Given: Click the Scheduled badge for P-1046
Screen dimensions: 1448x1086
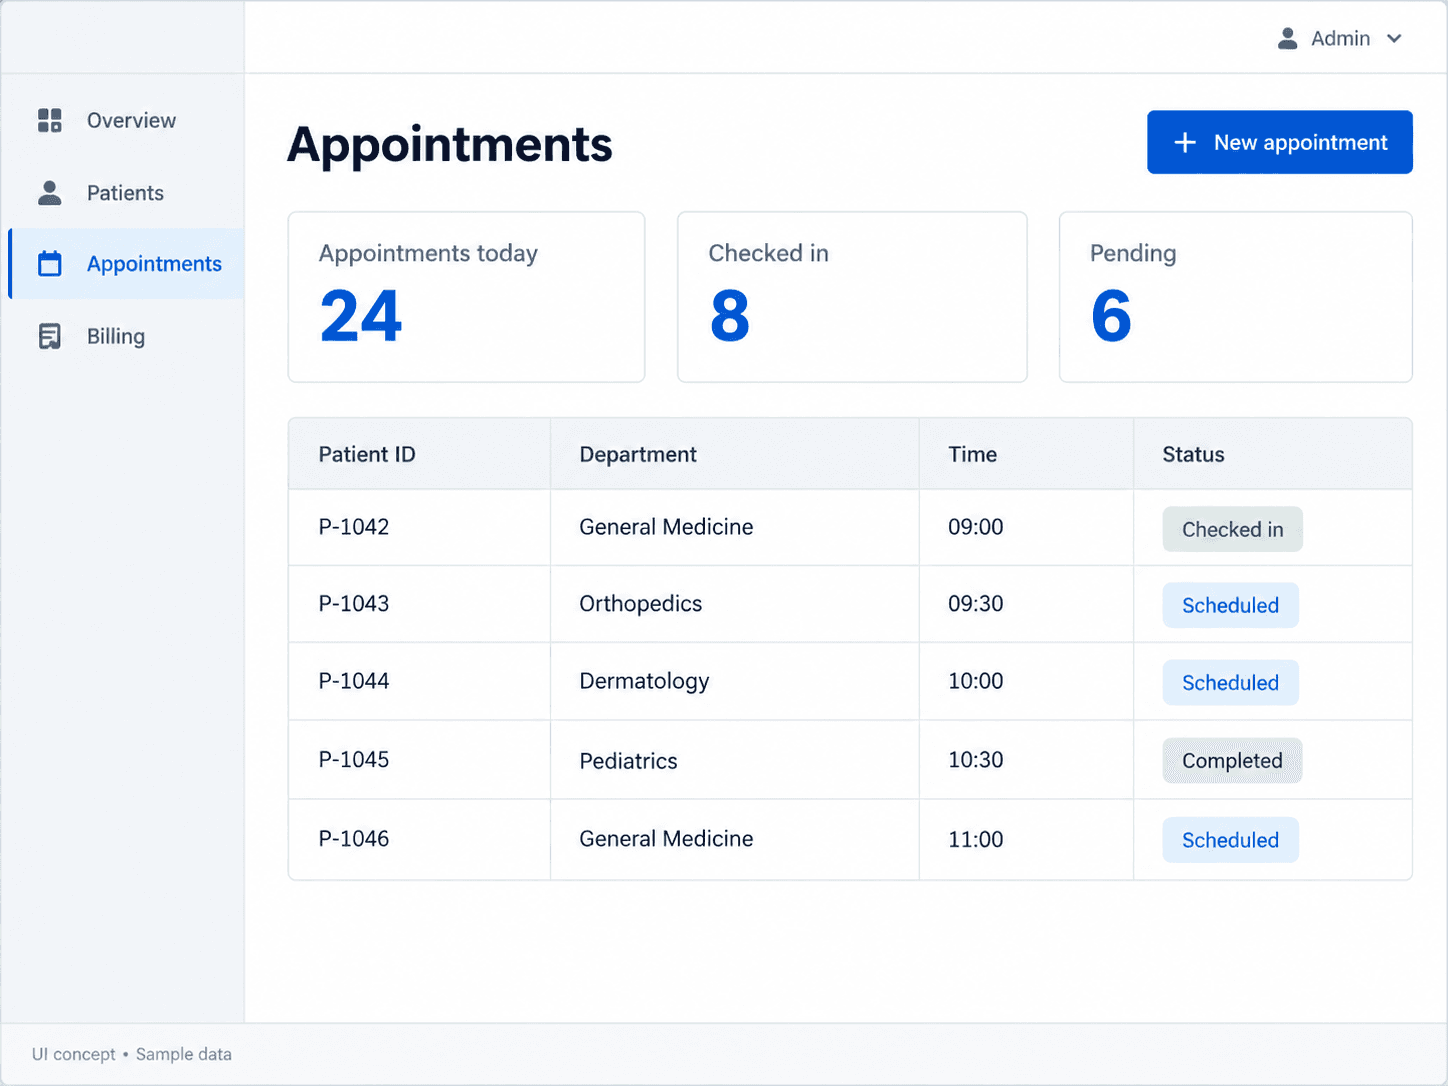Looking at the screenshot, I should pos(1230,840).
